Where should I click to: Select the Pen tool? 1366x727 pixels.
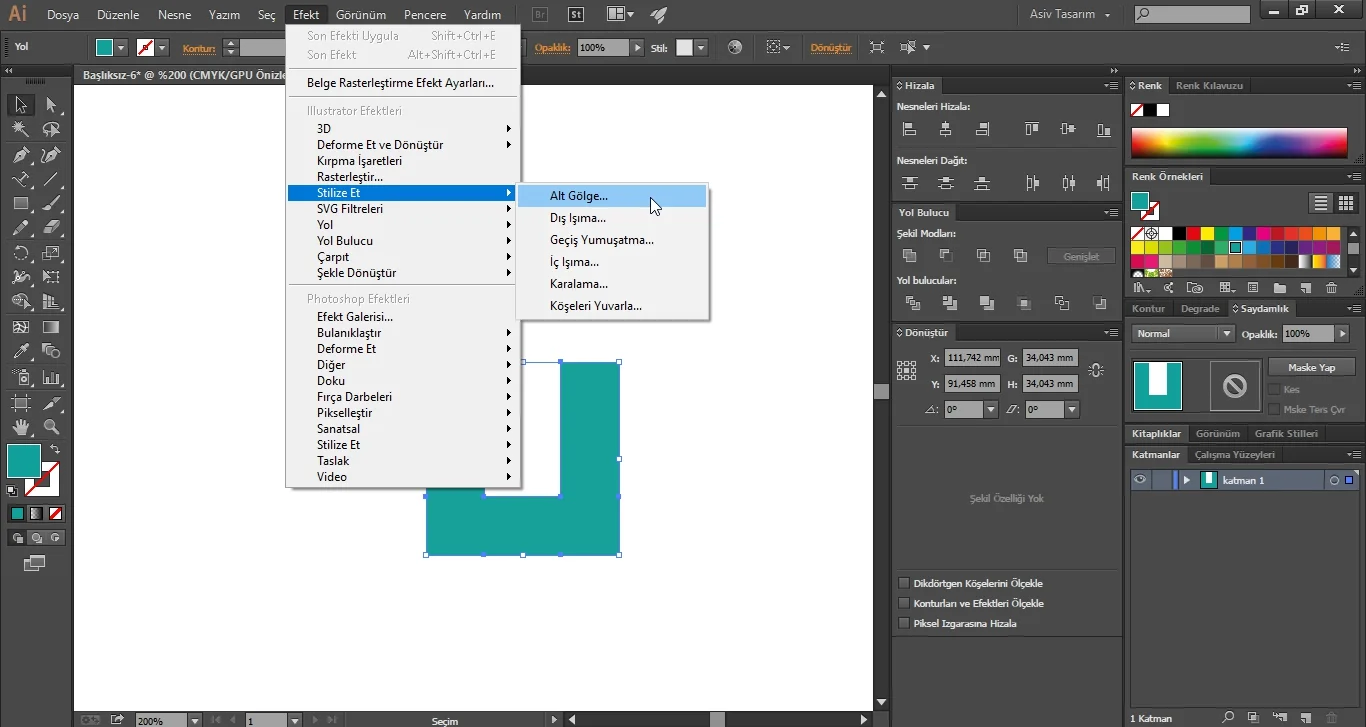pos(21,155)
